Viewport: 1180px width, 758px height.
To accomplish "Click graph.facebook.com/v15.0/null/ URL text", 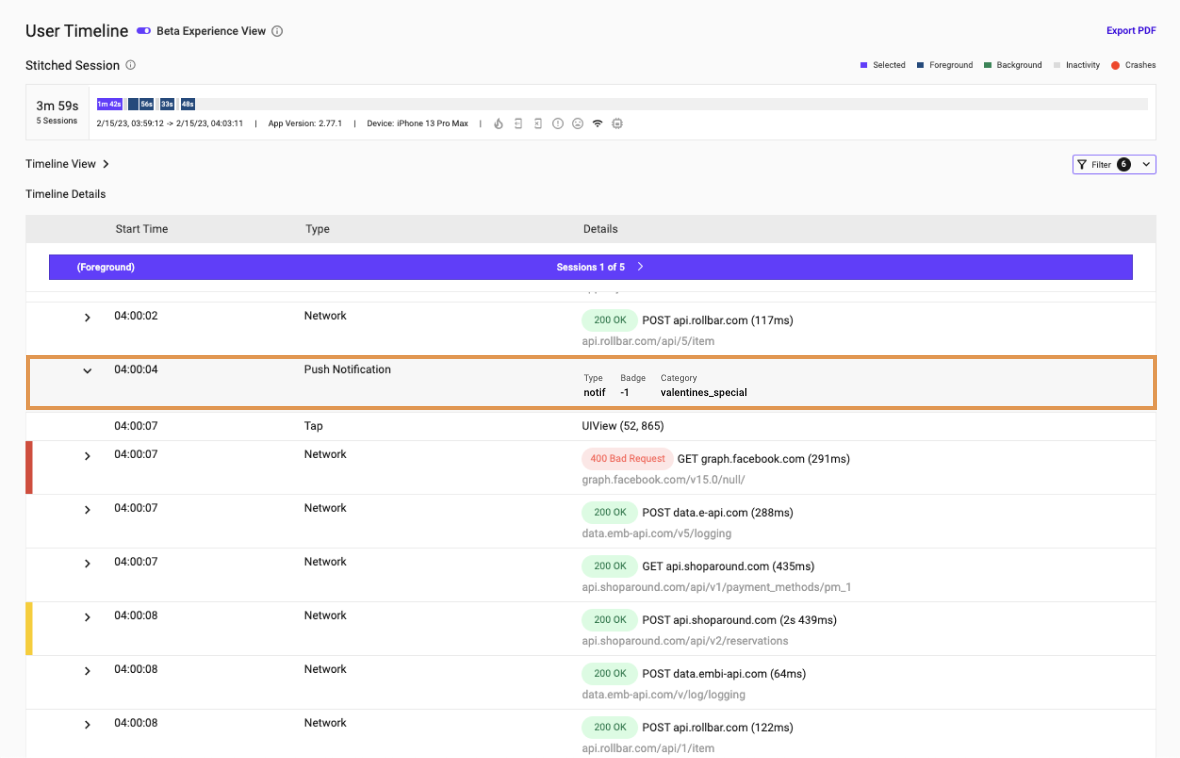I will coord(663,479).
